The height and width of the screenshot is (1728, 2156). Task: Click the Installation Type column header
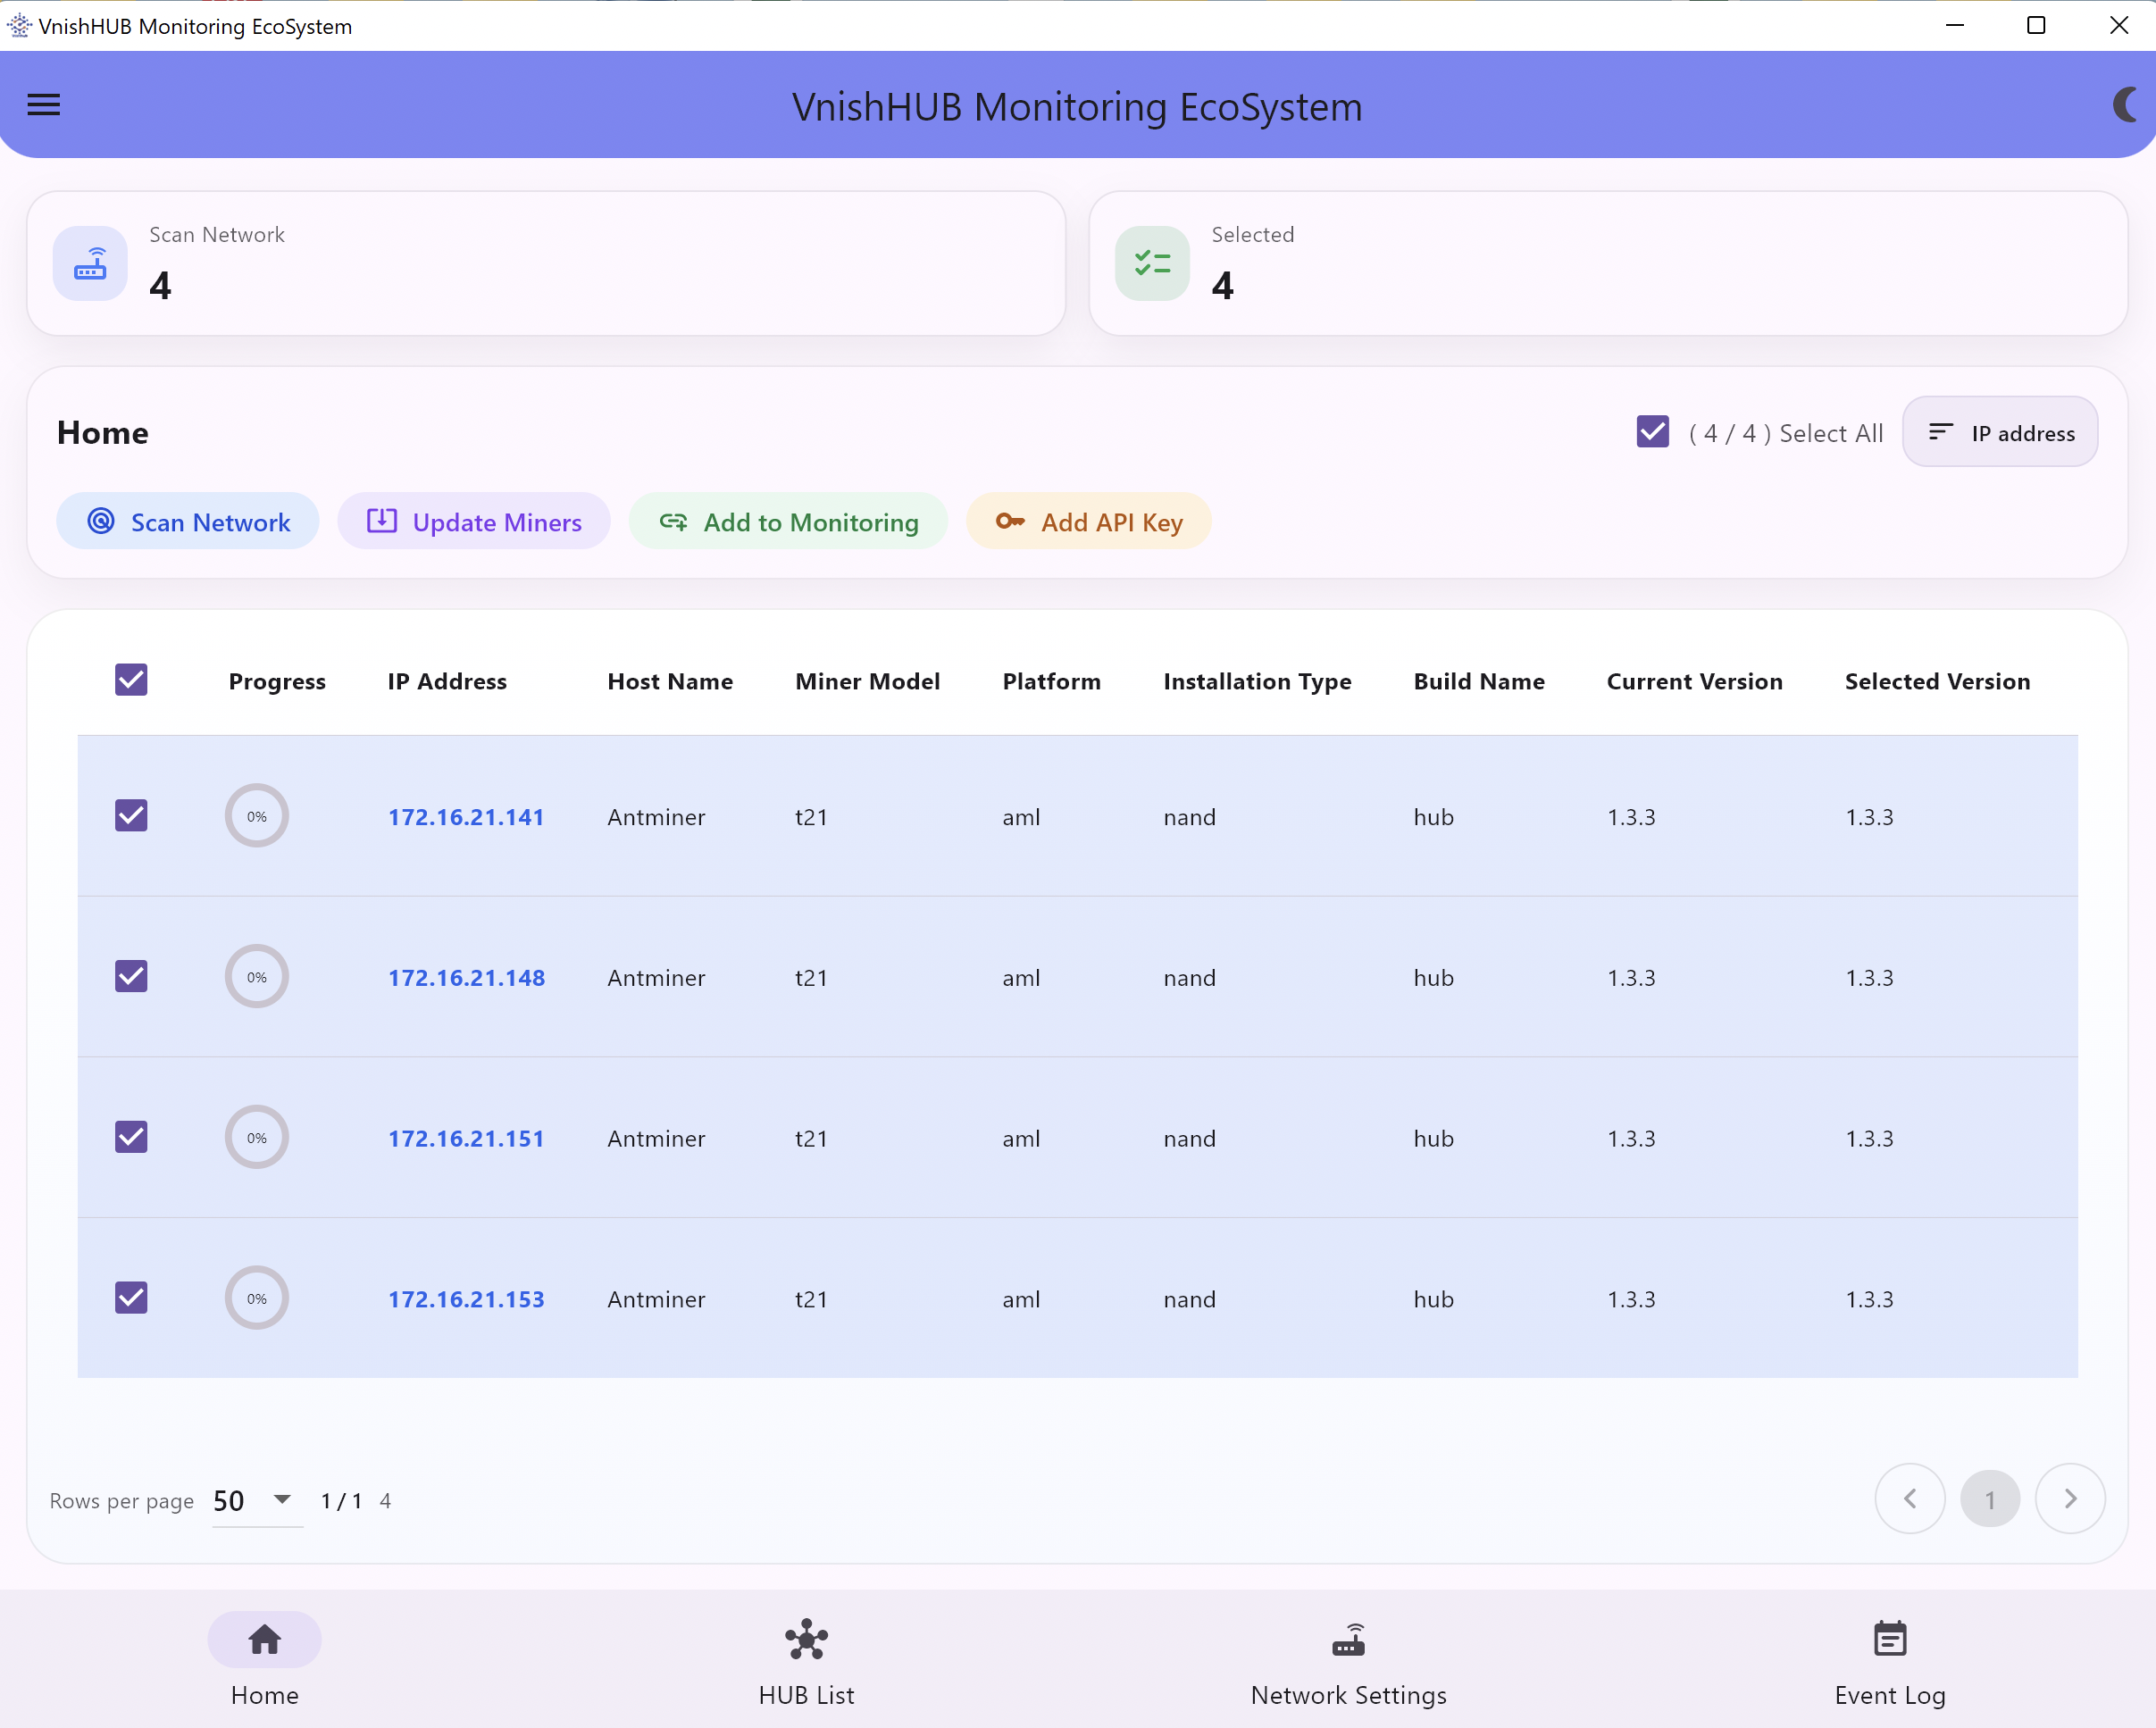tap(1257, 681)
